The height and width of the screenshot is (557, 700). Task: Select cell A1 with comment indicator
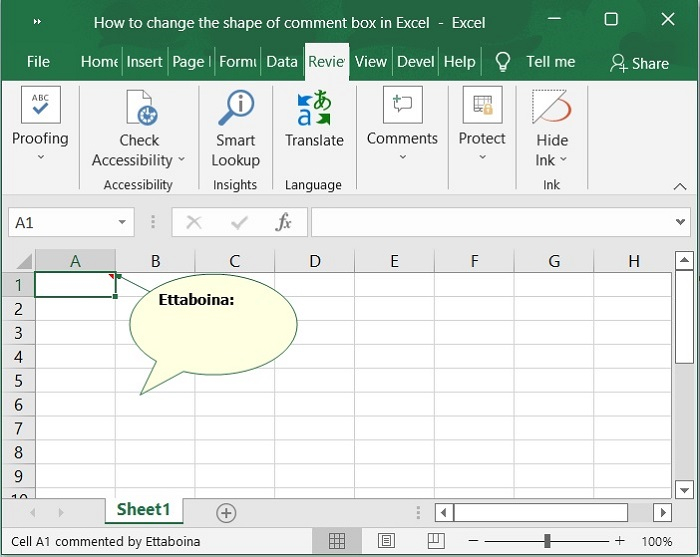pyautogui.click(x=75, y=284)
